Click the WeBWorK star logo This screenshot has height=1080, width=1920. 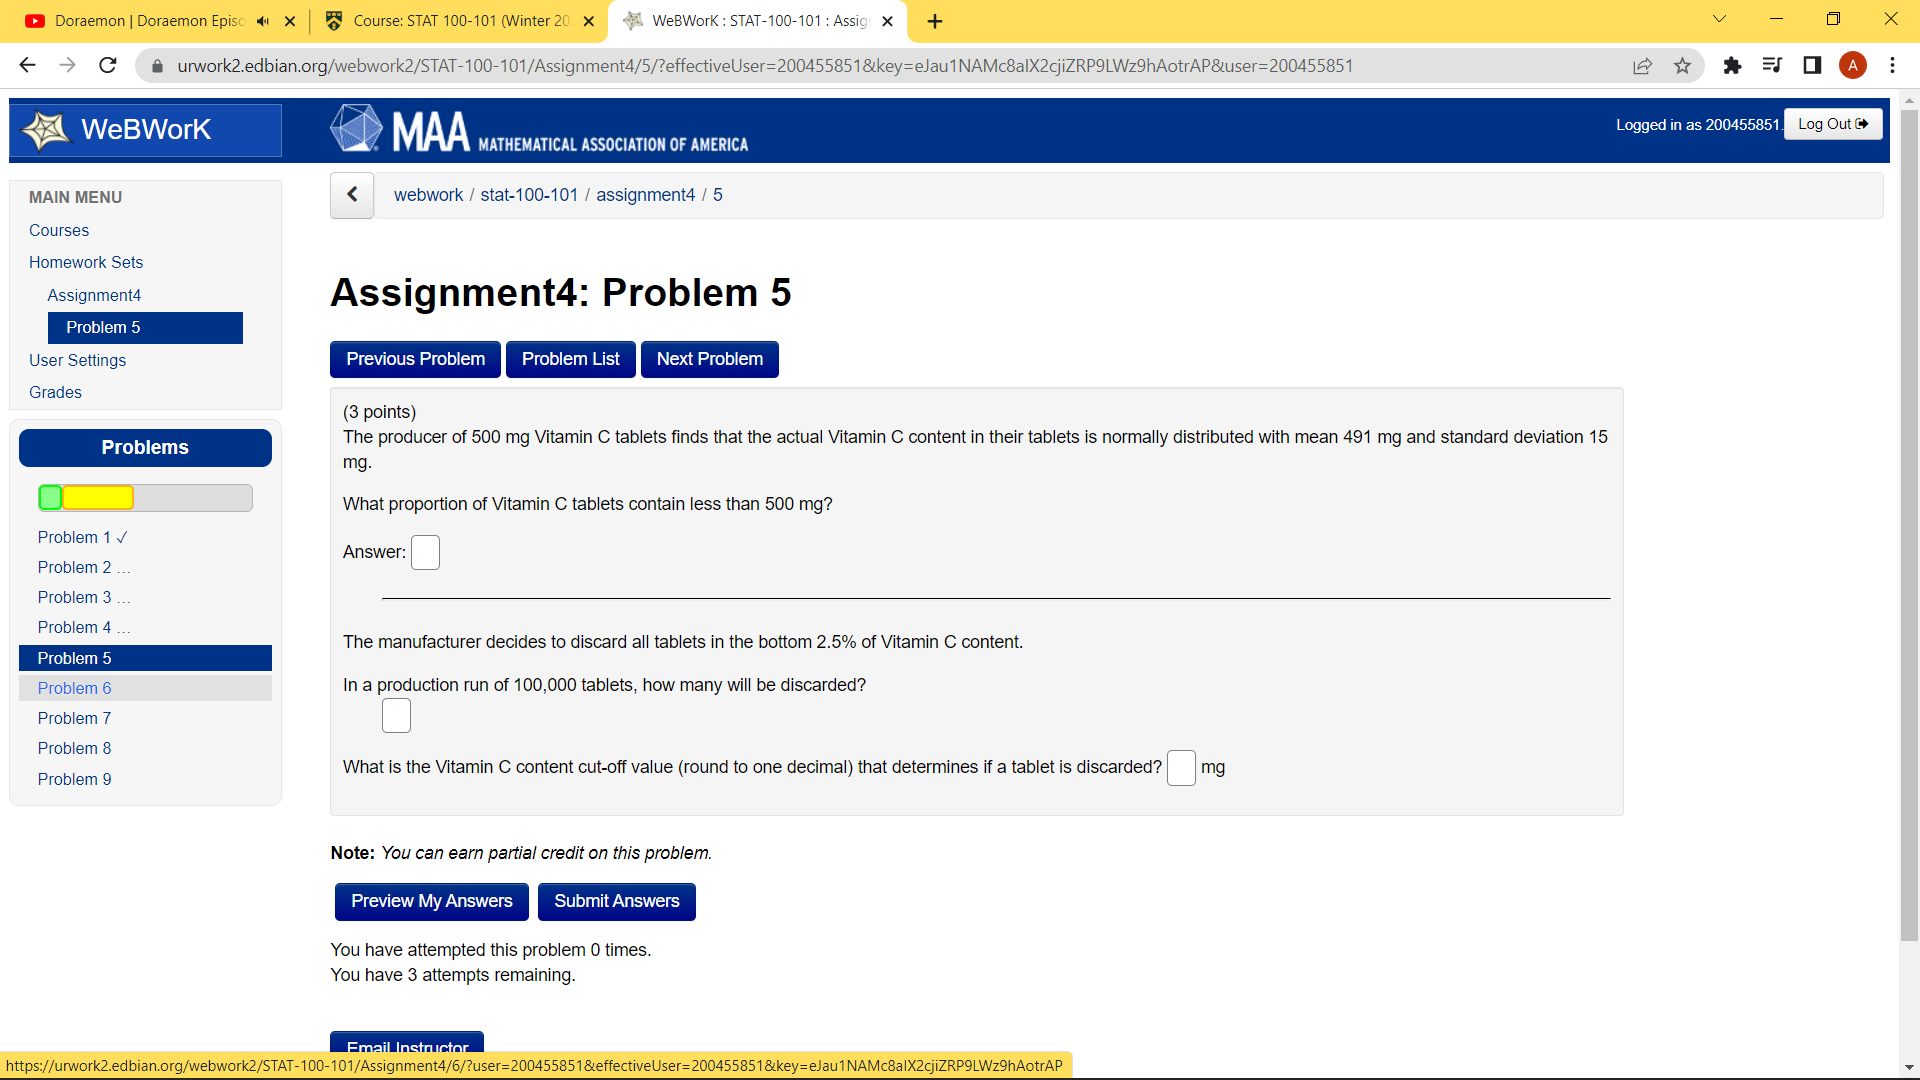point(46,129)
